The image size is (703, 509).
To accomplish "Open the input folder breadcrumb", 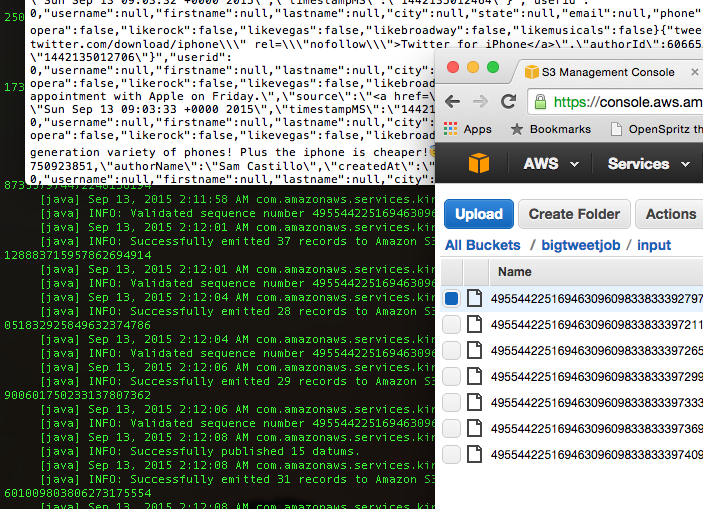I will [654, 245].
